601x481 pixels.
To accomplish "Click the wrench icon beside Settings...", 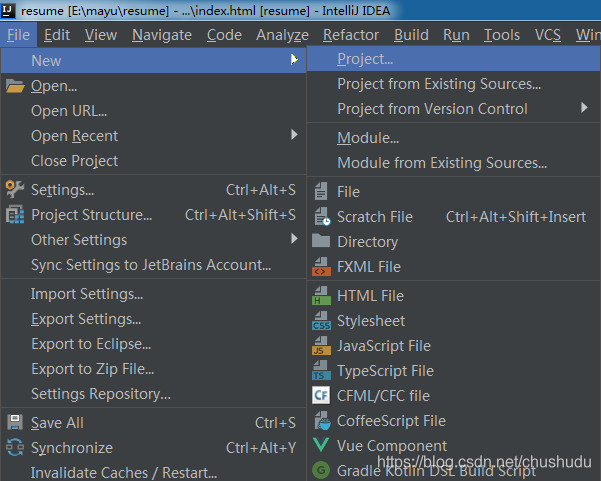I will pos(15,189).
